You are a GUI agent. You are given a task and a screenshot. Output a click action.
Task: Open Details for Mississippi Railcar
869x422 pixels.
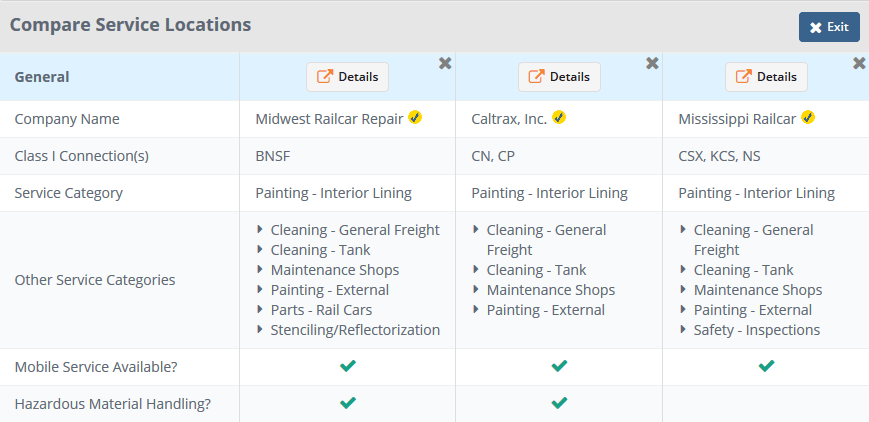(766, 77)
